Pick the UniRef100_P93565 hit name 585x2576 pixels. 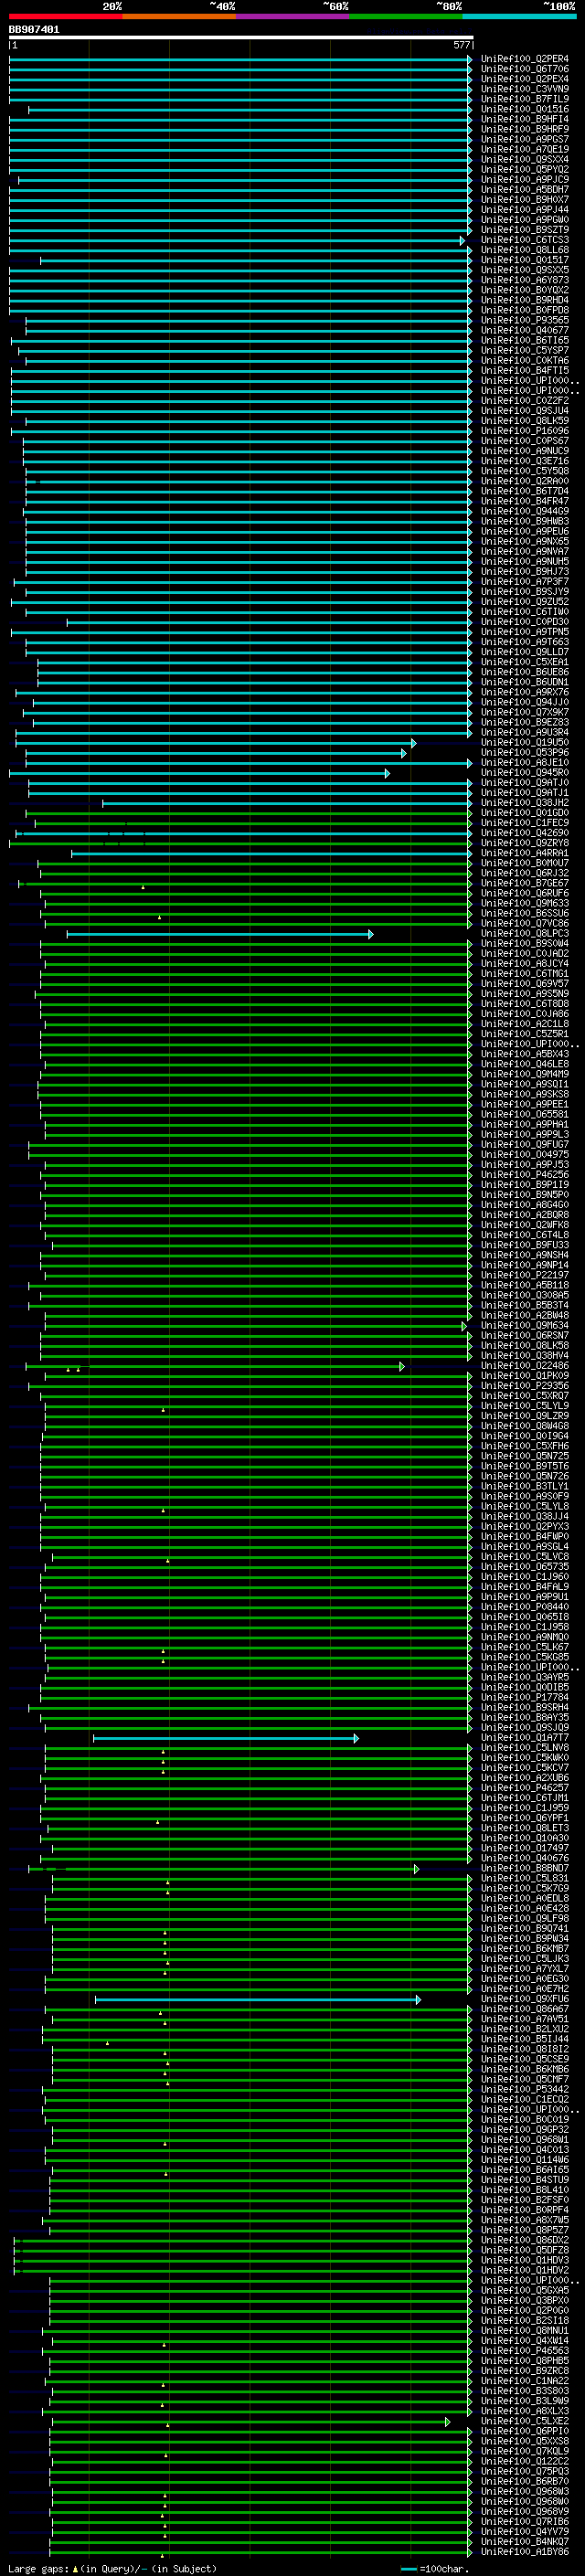[525, 320]
